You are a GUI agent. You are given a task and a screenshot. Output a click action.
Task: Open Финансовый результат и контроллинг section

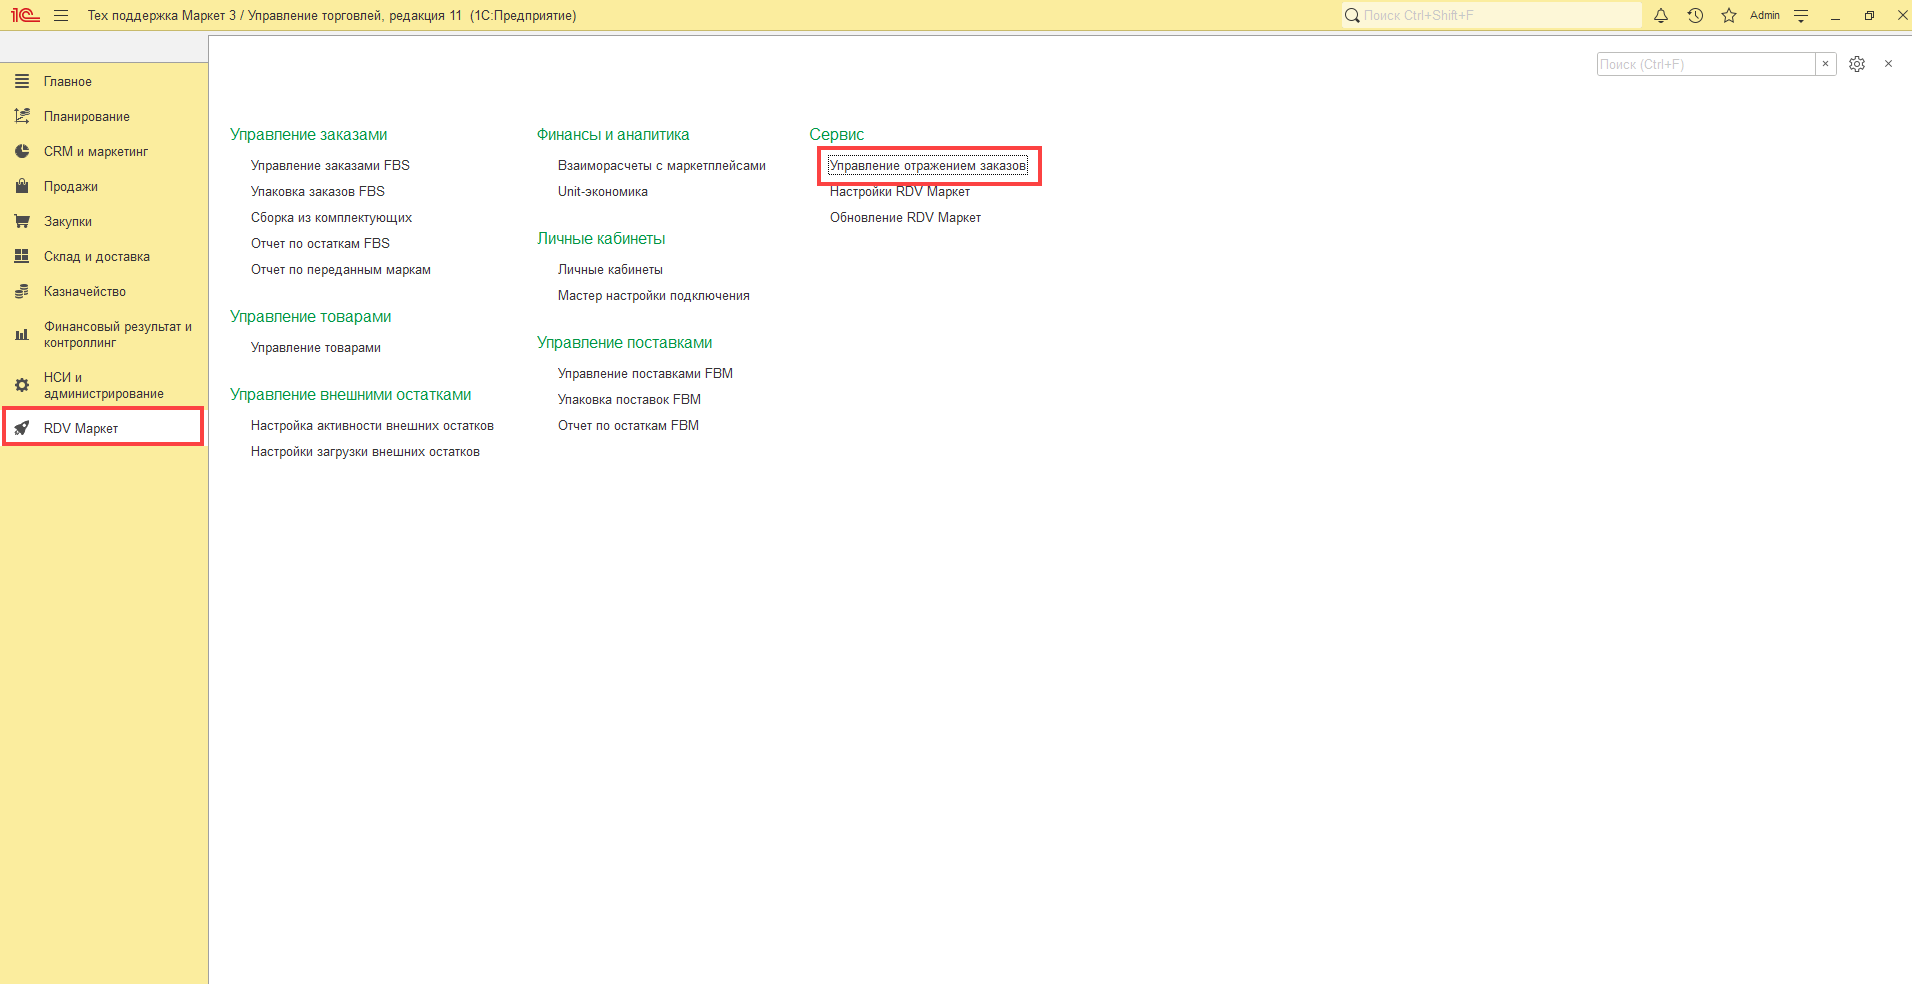point(104,335)
